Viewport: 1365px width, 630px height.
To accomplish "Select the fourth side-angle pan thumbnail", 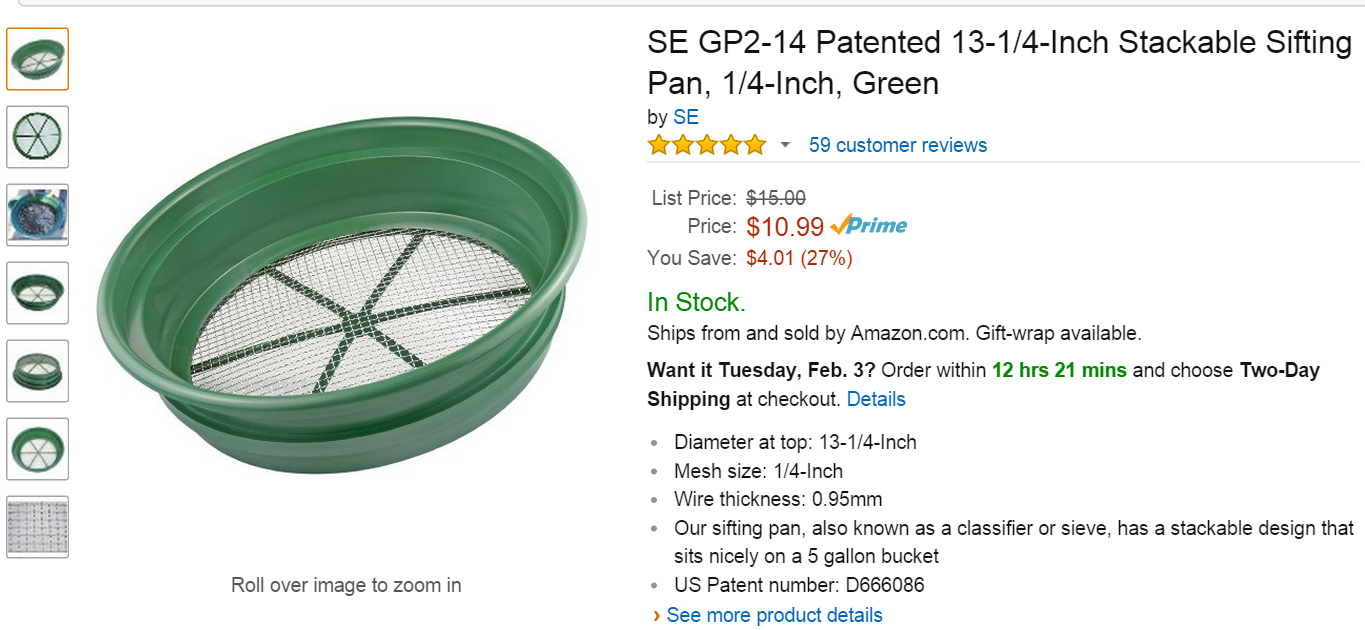I will click(x=38, y=293).
